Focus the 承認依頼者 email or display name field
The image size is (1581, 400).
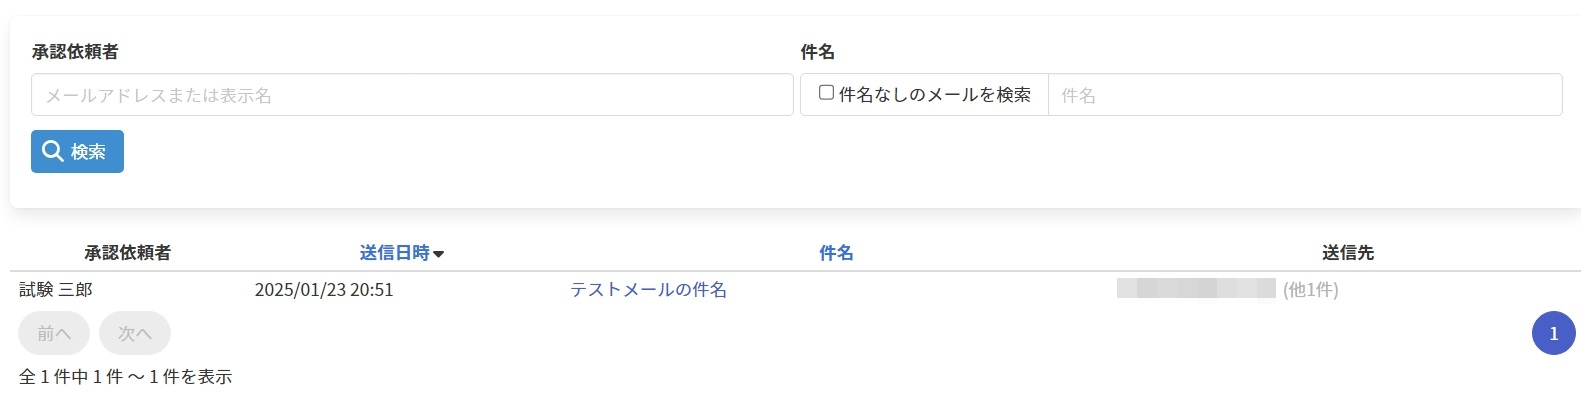pos(412,95)
